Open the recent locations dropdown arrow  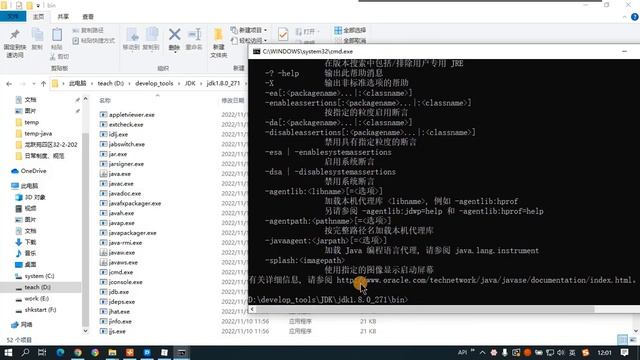point(33,84)
